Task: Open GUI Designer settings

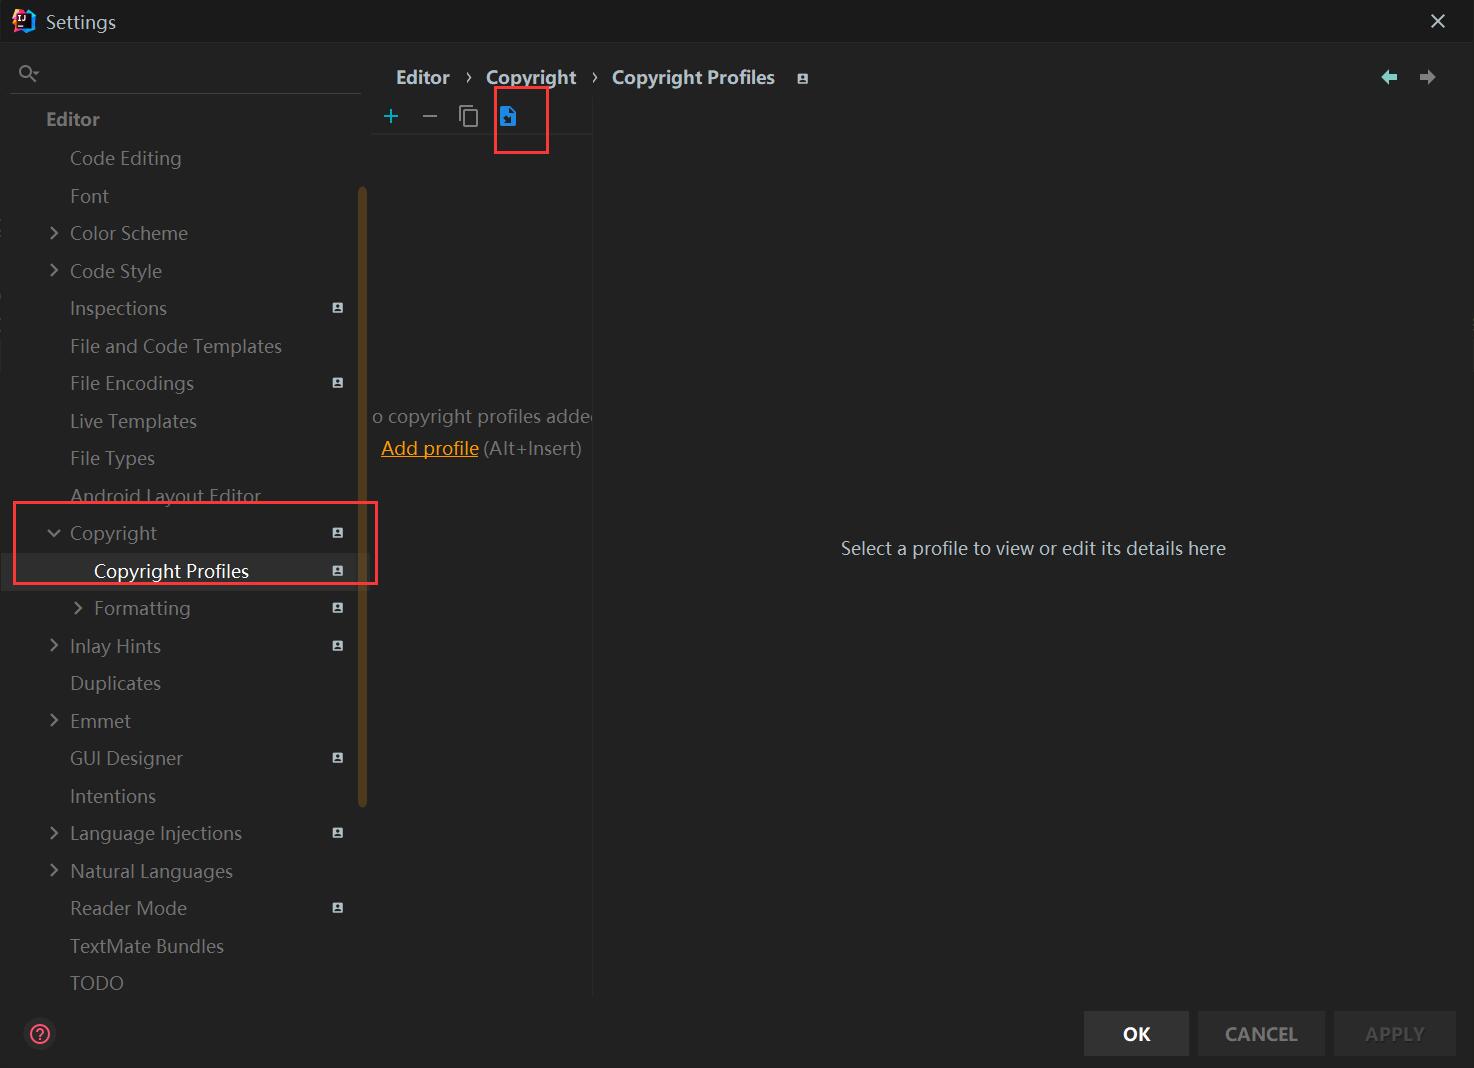Action: pyautogui.click(x=126, y=758)
